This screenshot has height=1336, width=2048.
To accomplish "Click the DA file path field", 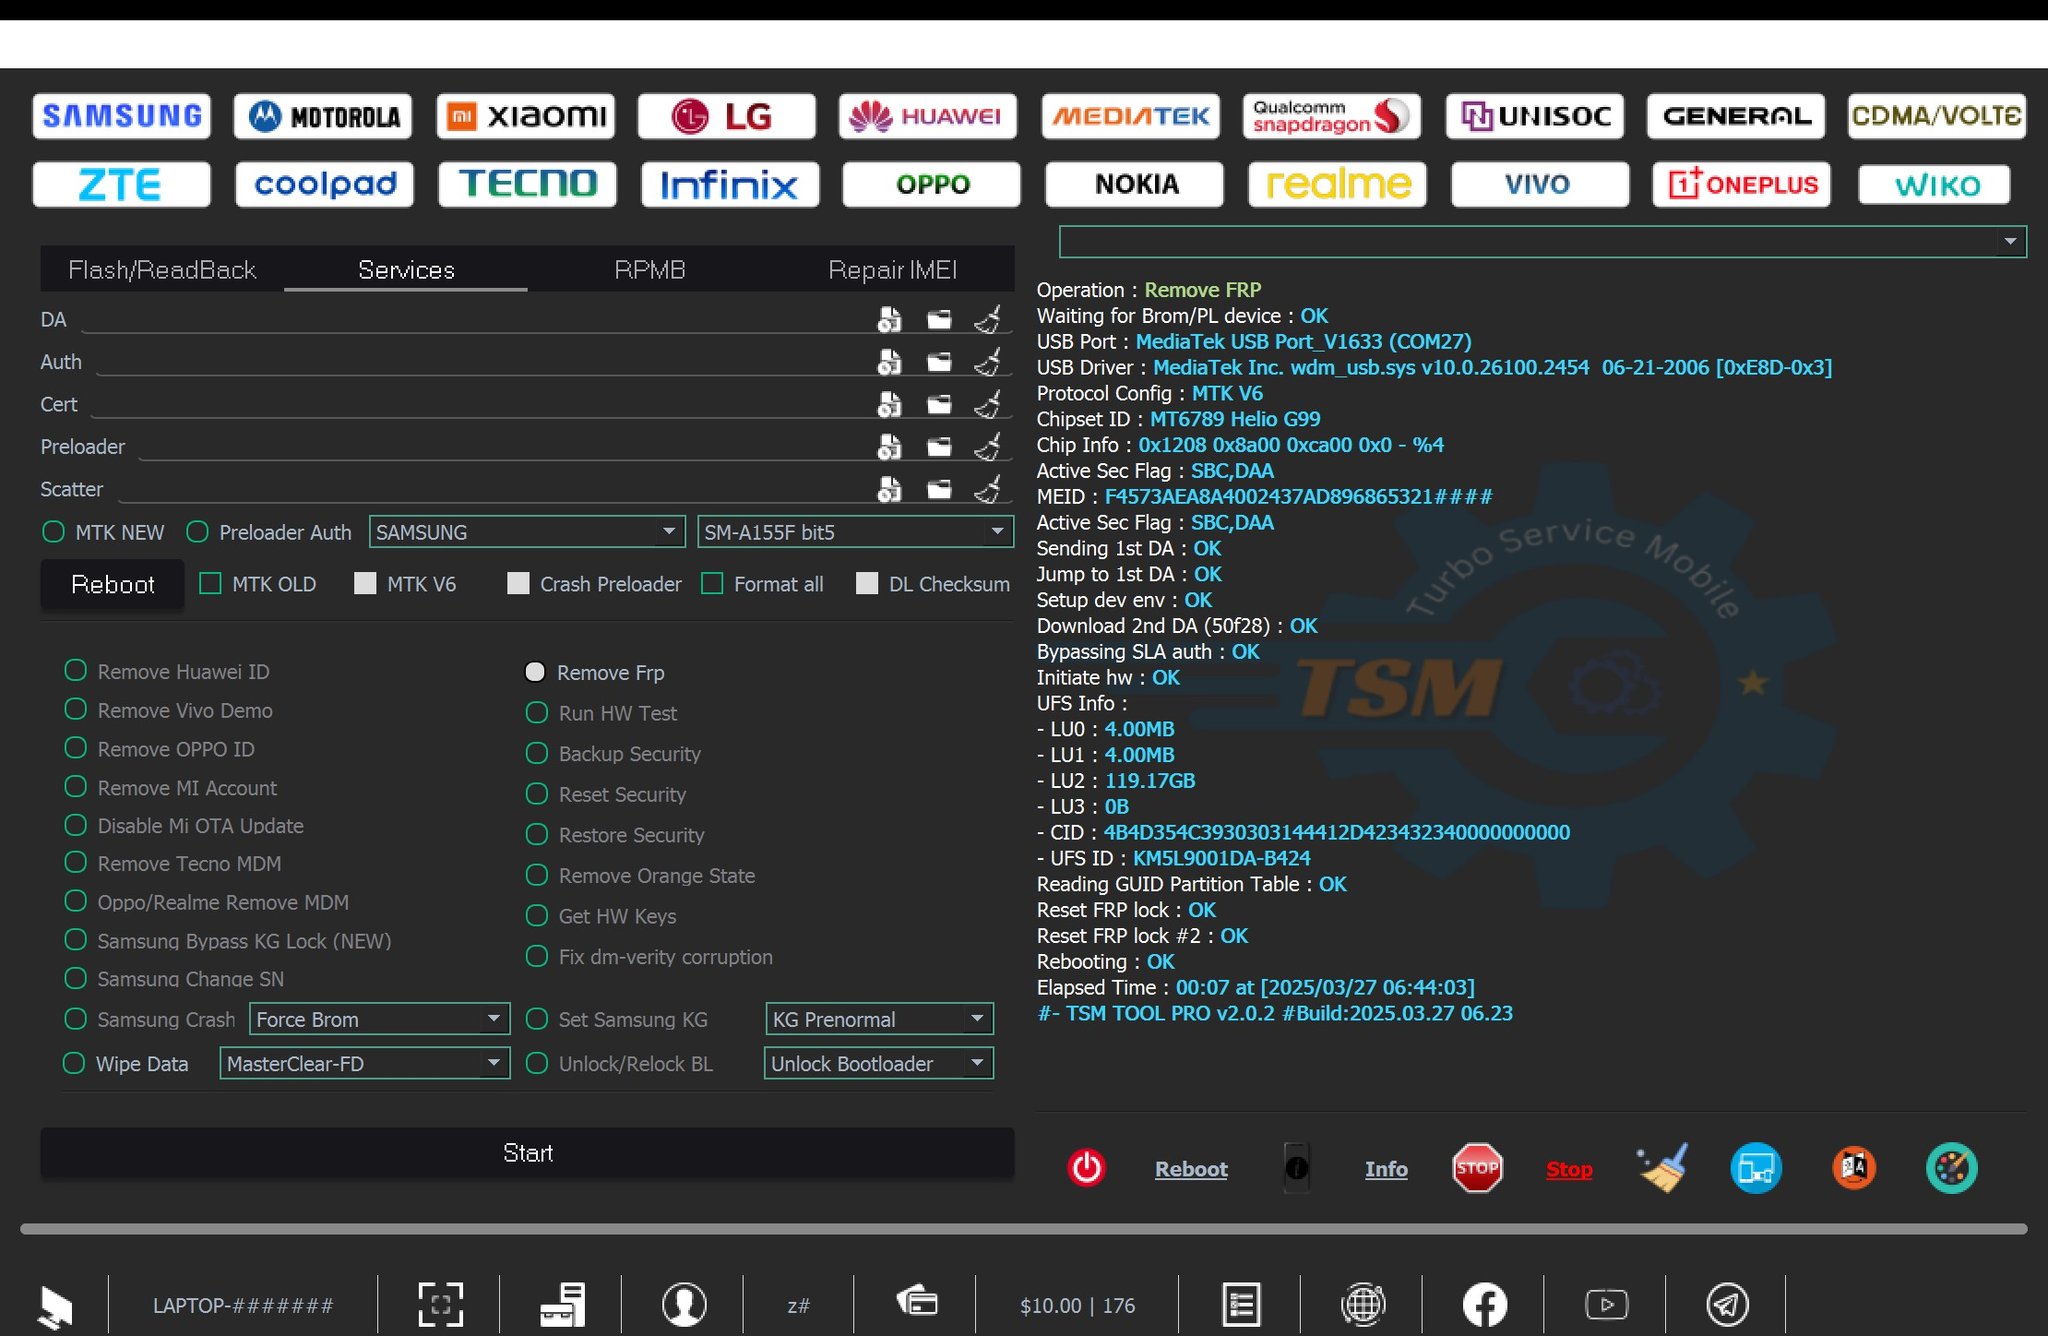I will pyautogui.click(x=476, y=319).
